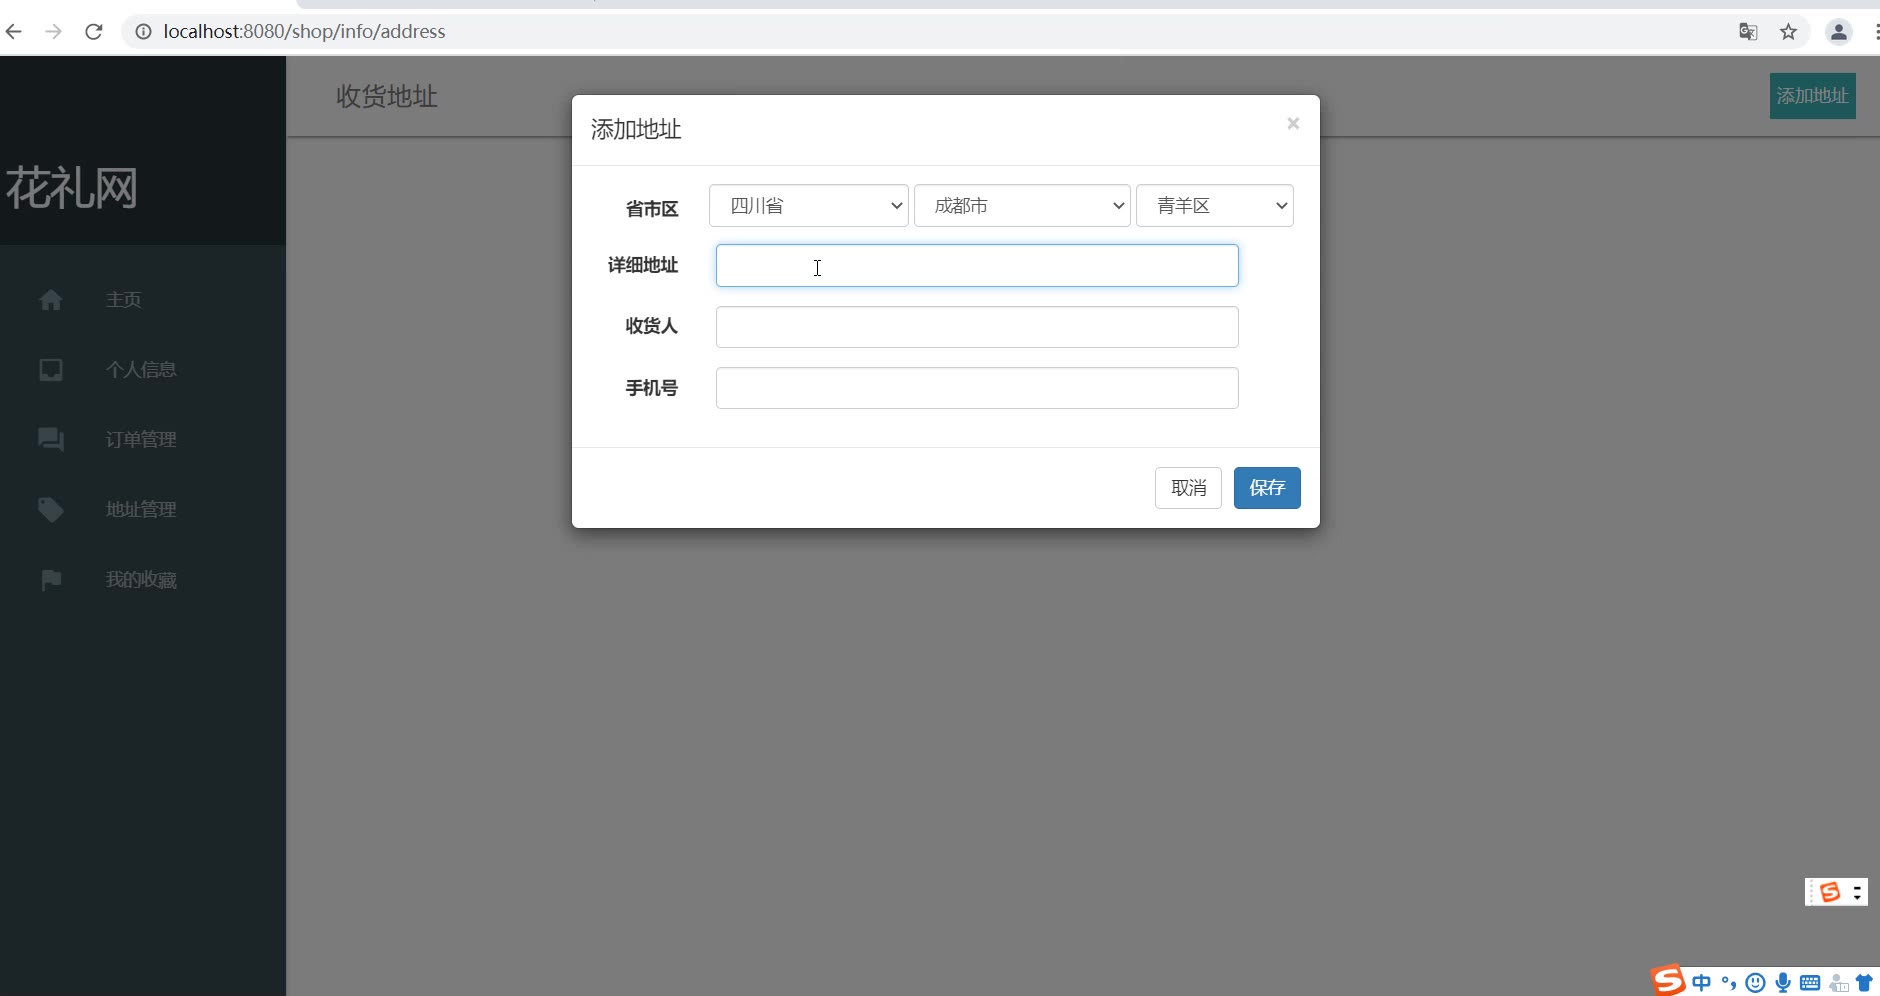The height and width of the screenshot is (996, 1880).
Task: Open the city dropdown showing 成都市
Action: 1022,206
